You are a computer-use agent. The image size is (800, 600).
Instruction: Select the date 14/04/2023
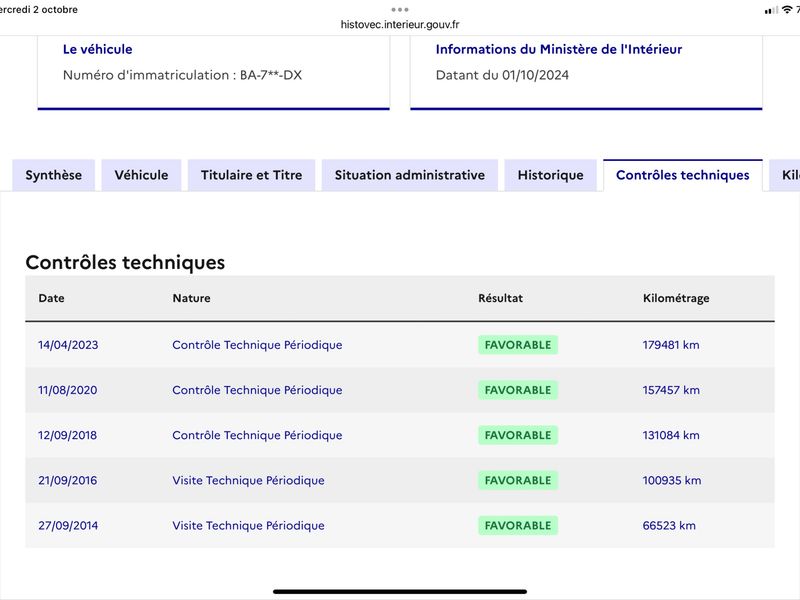click(68, 345)
